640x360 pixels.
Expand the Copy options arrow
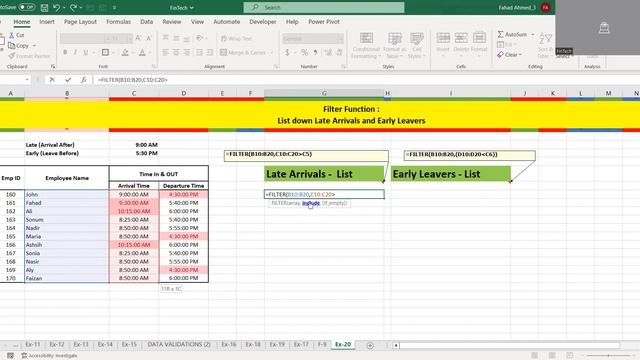[x=34, y=46]
